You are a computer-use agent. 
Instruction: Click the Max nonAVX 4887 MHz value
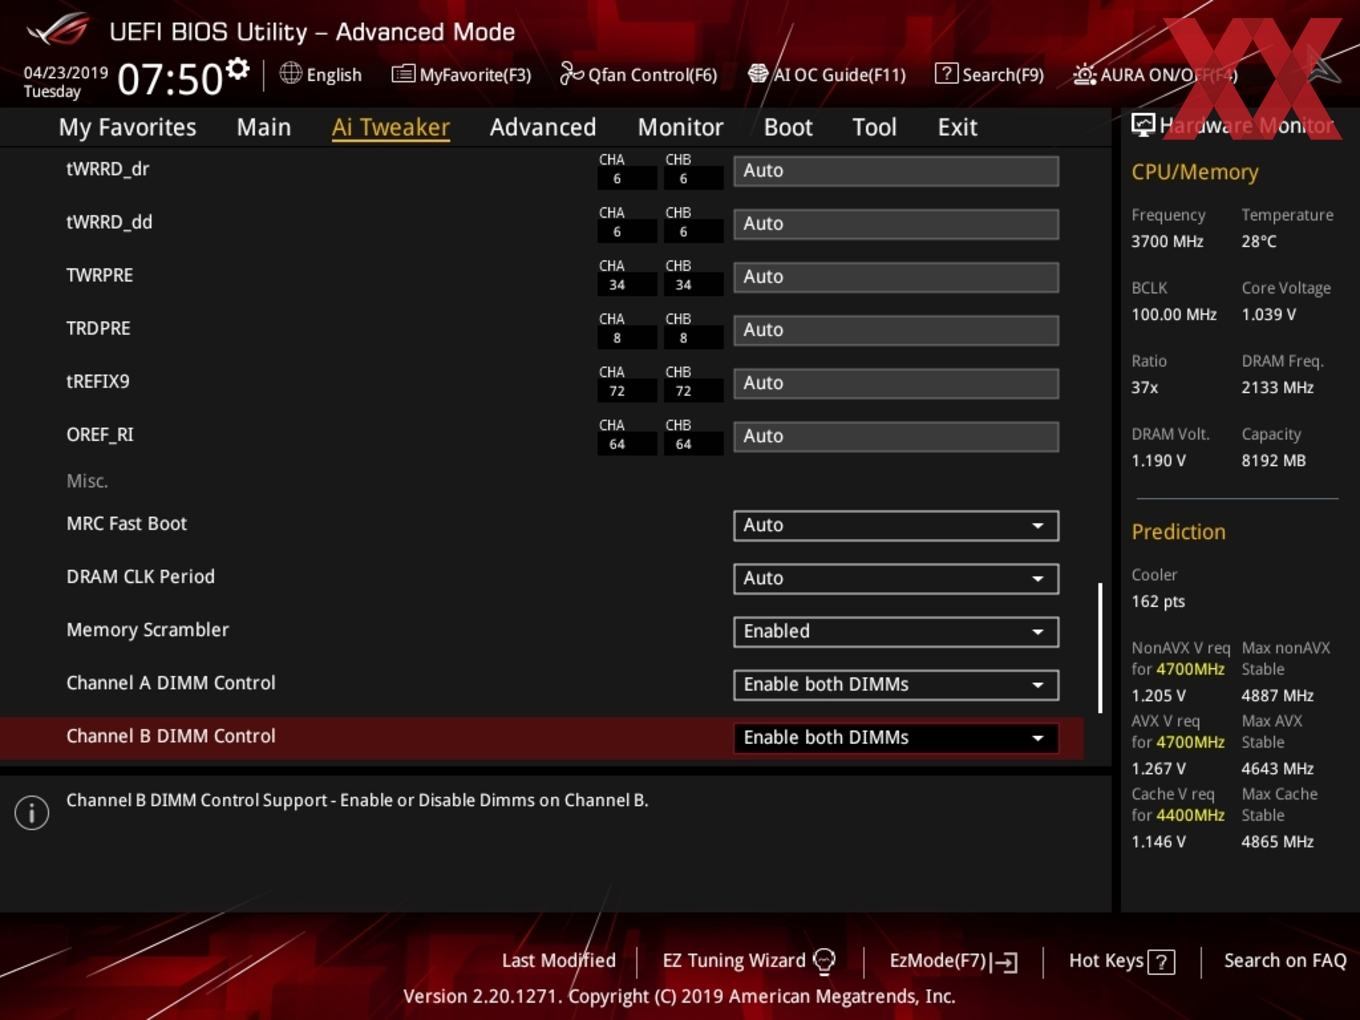tap(1278, 696)
